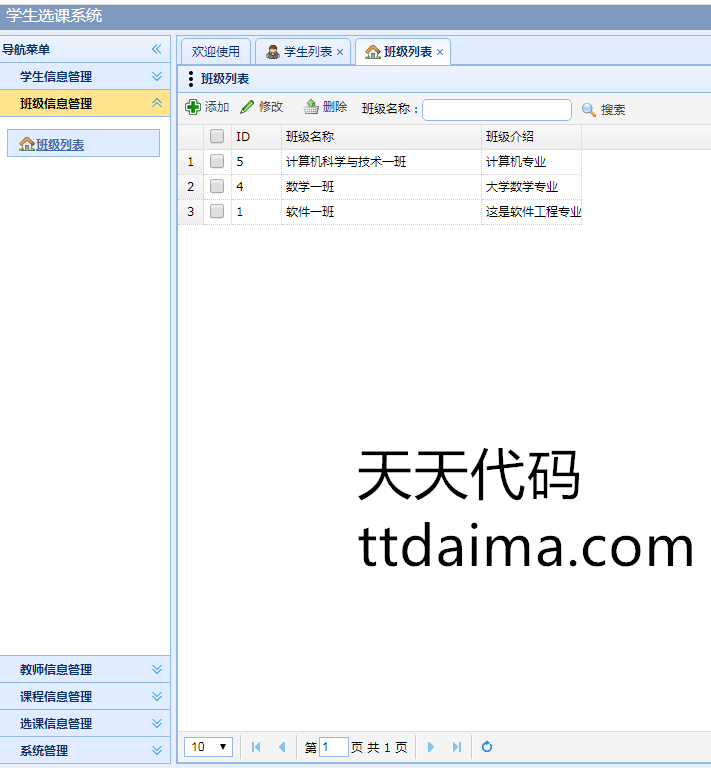Click the pencil Edit (修改) icon

(x=247, y=108)
